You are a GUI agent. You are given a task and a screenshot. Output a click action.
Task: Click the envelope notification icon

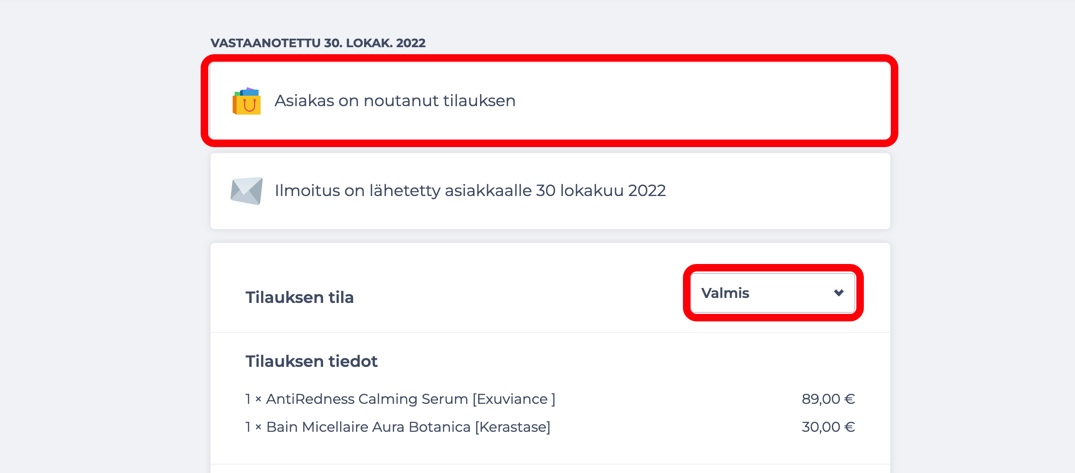point(247,191)
